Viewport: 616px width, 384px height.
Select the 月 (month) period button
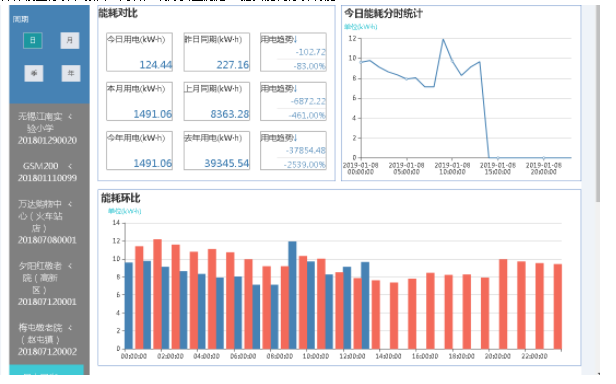(x=70, y=40)
